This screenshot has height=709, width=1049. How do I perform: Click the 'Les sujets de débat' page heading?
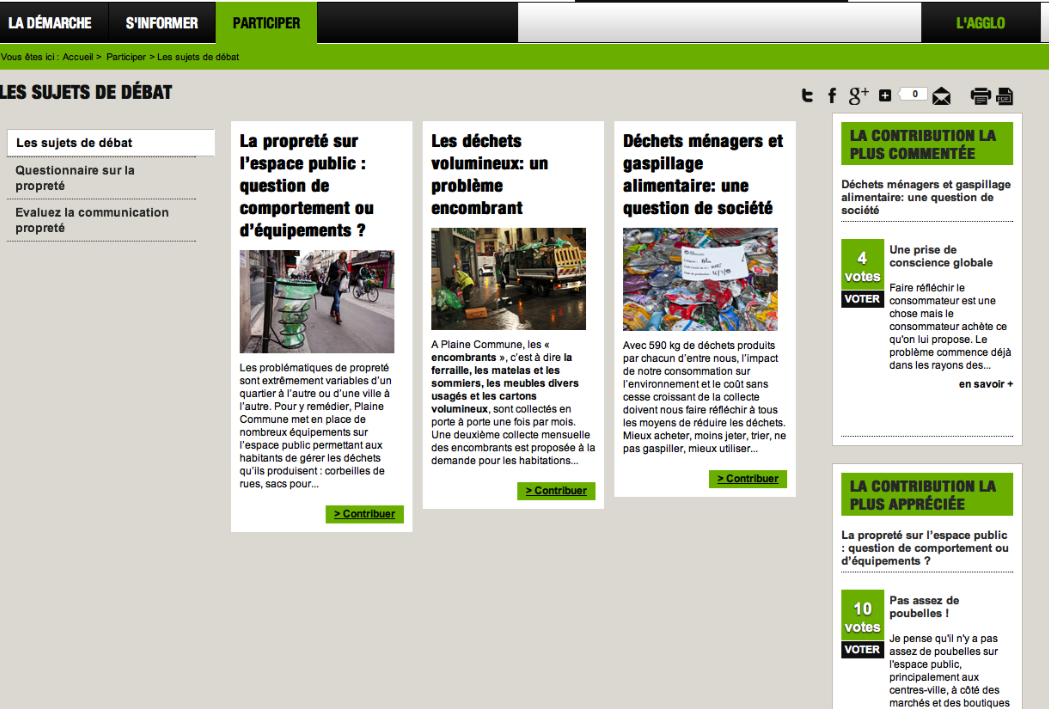[86, 92]
